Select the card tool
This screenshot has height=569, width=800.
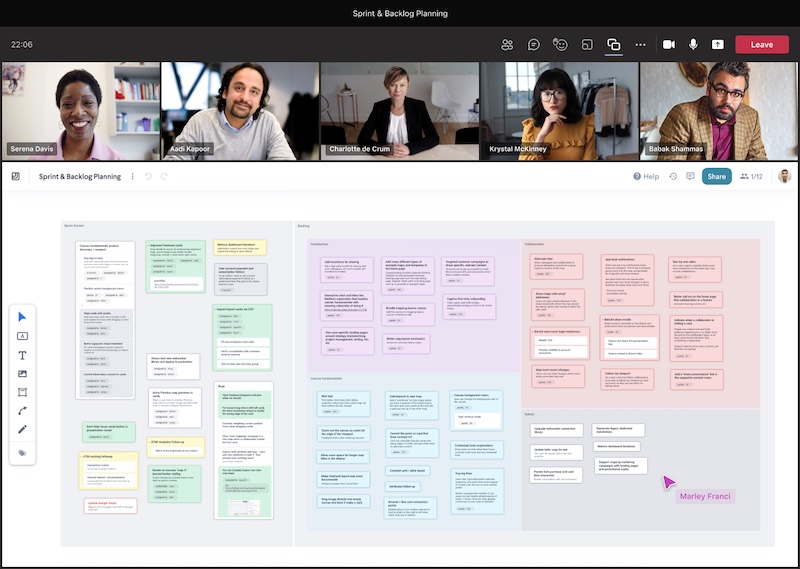tap(22, 336)
